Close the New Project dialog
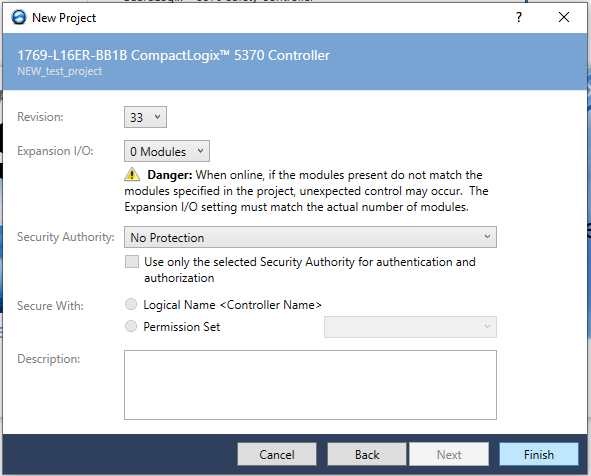Screen dimensions: 591x476 point(564,17)
